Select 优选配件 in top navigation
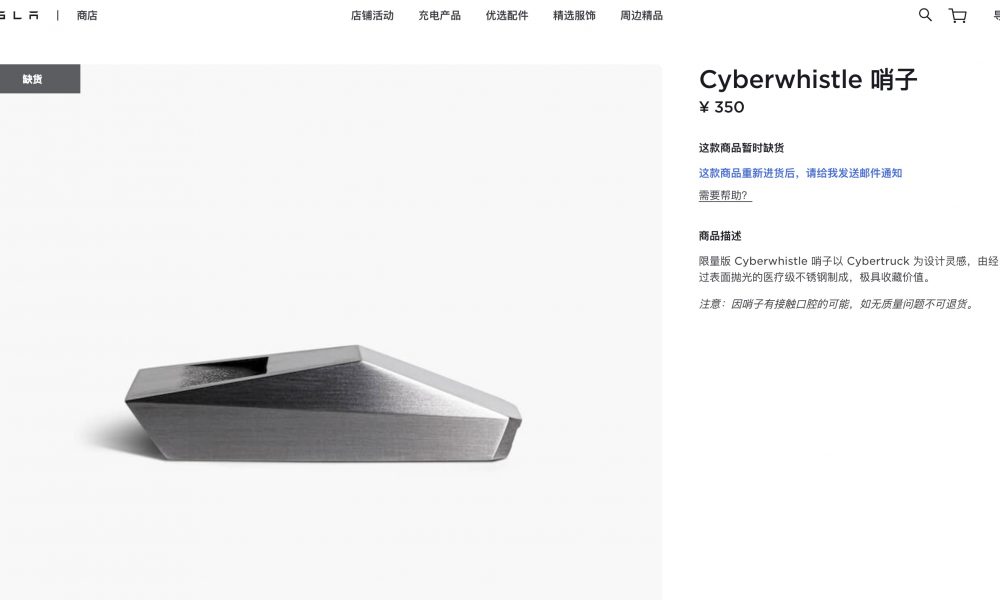The height and width of the screenshot is (600, 1000). pos(506,15)
